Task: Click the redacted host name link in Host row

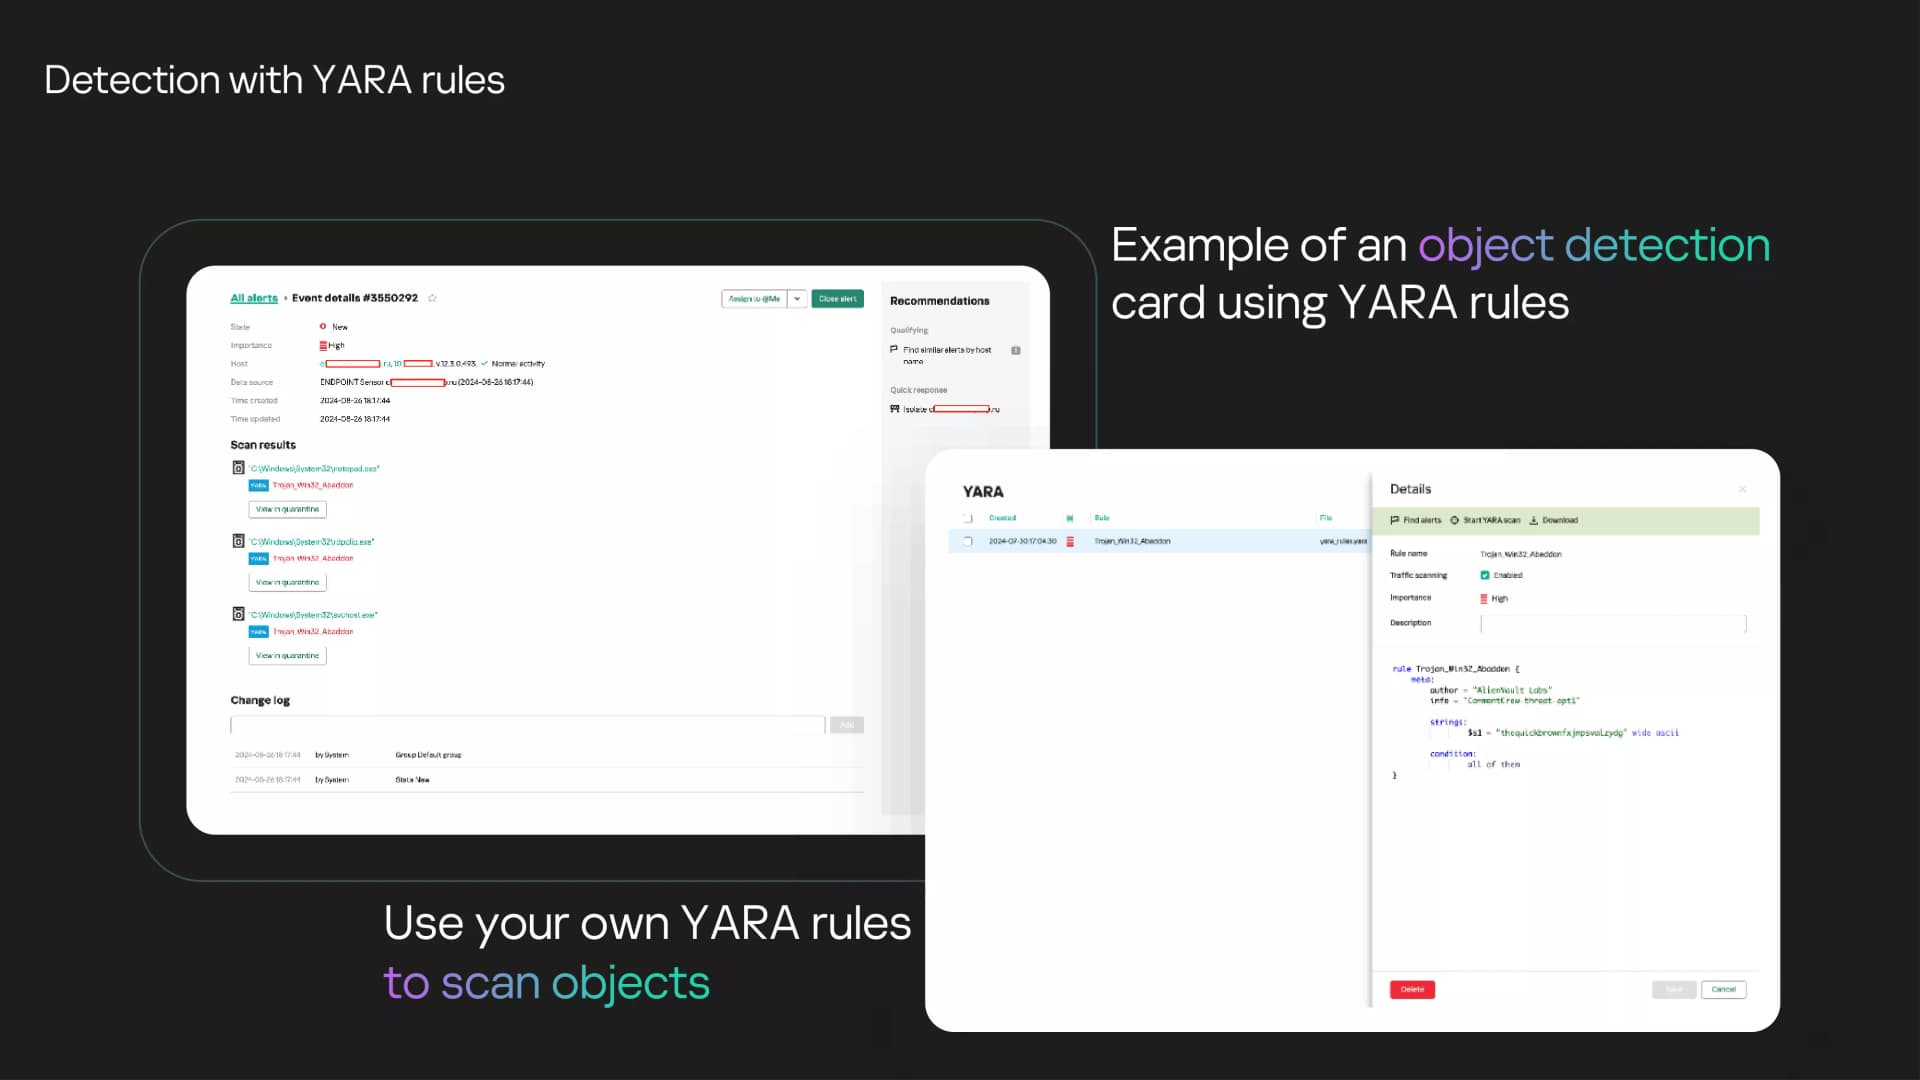Action: click(355, 363)
